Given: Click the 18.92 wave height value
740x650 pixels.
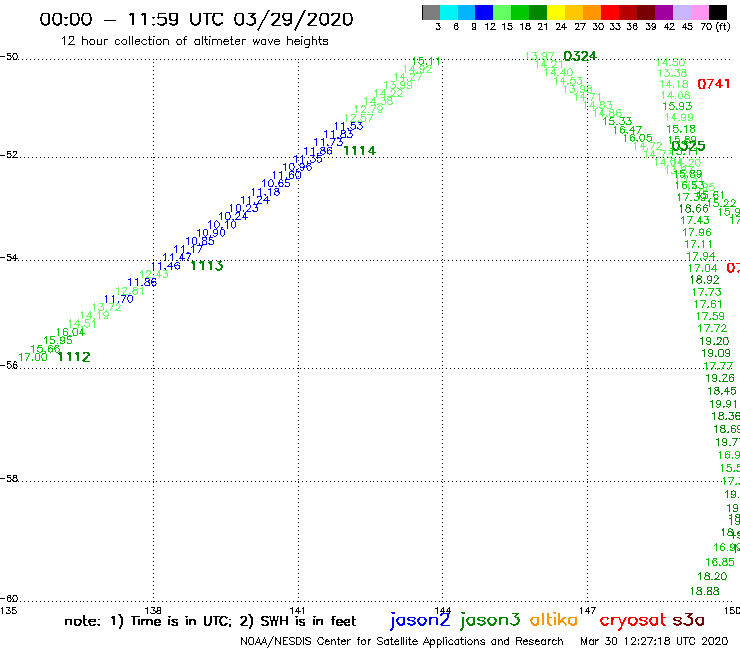Looking at the screenshot, I should pyautogui.click(x=705, y=279).
